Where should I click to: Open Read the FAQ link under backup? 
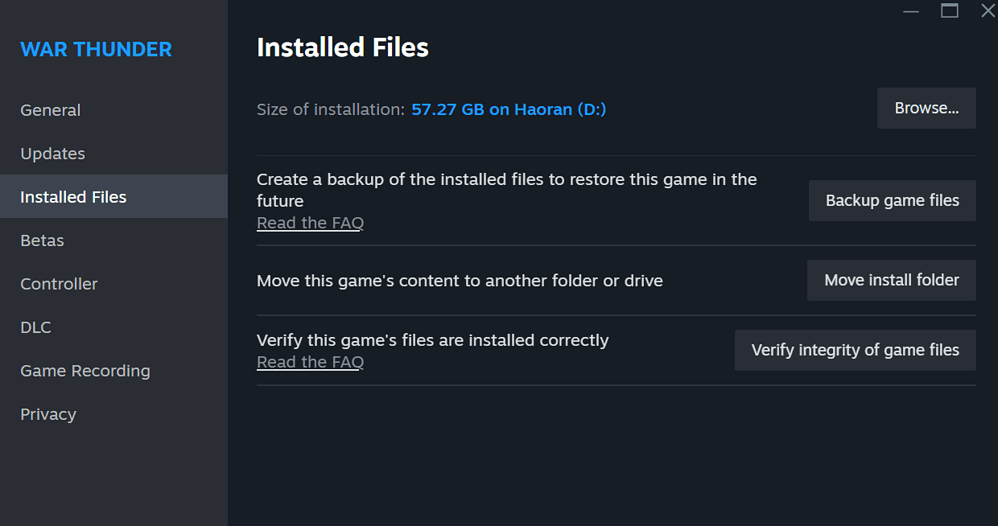310,223
